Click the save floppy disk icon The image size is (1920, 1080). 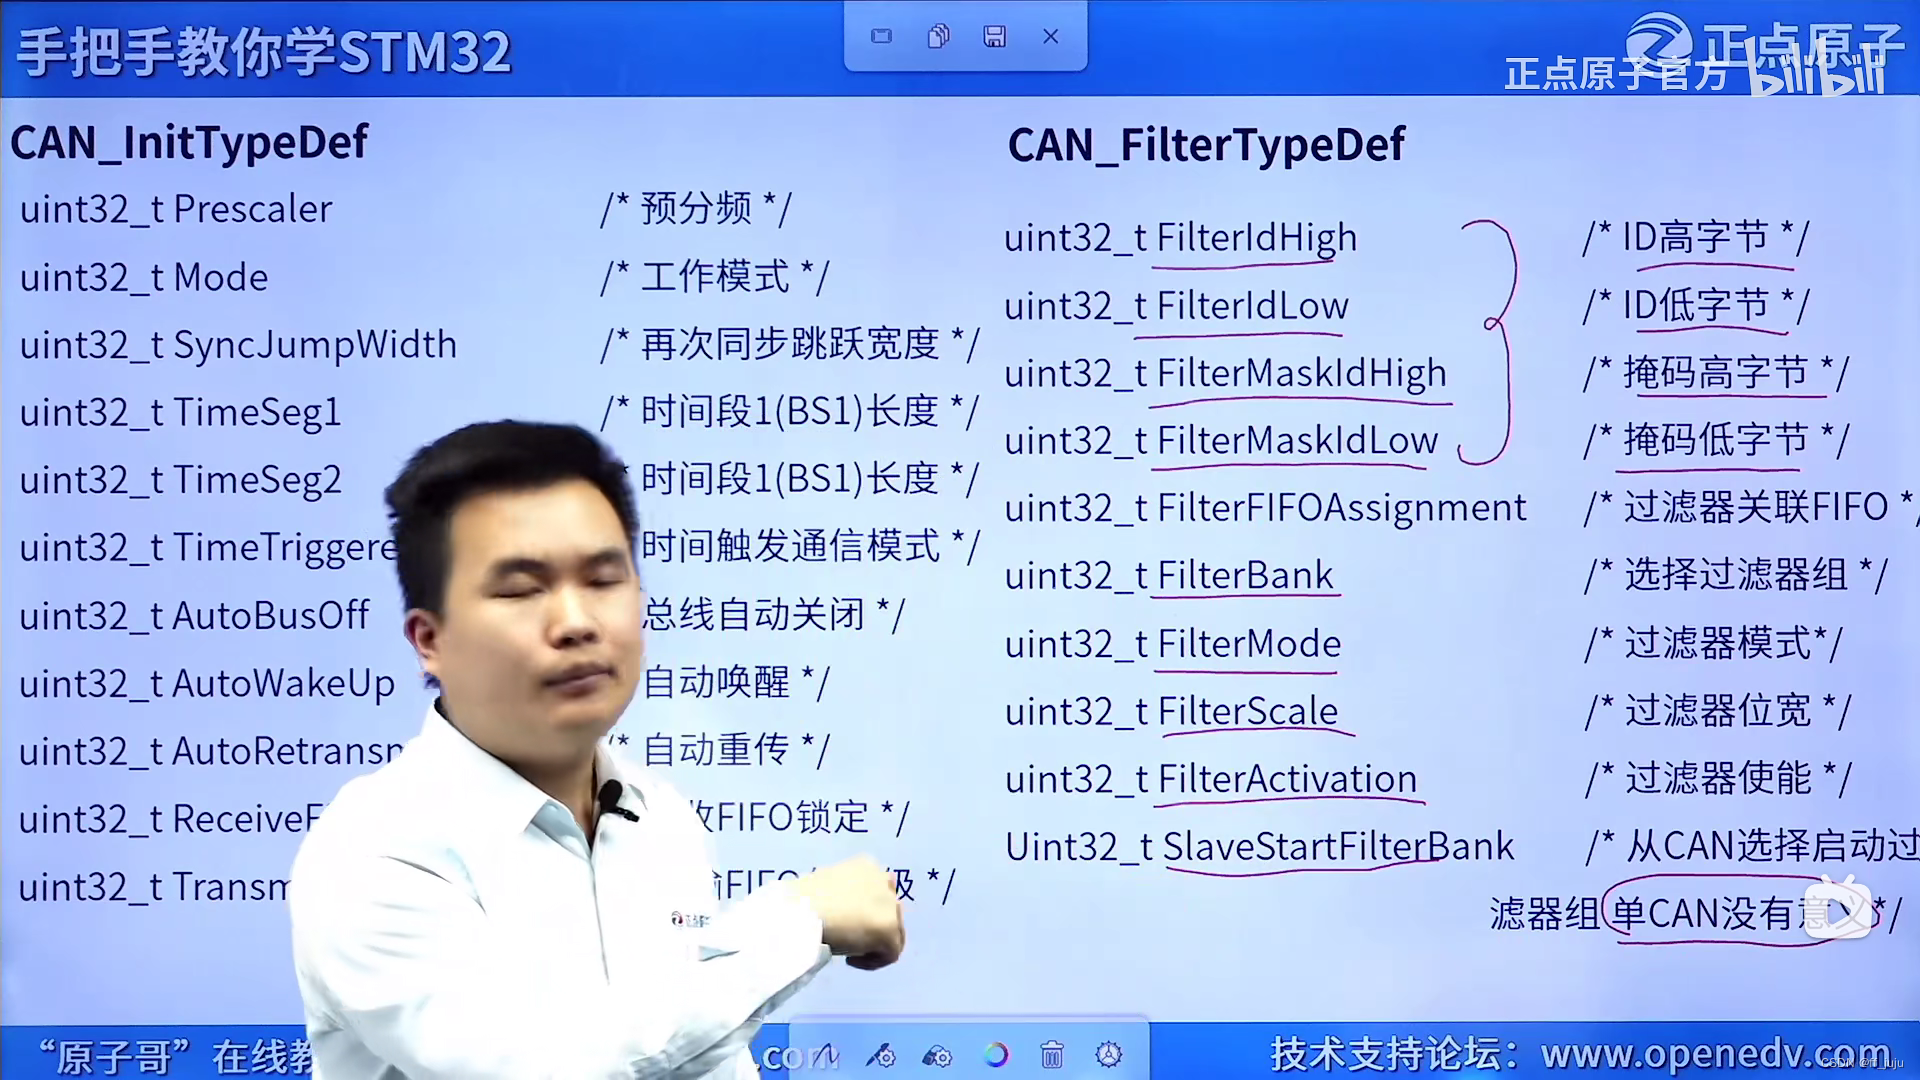coord(995,36)
